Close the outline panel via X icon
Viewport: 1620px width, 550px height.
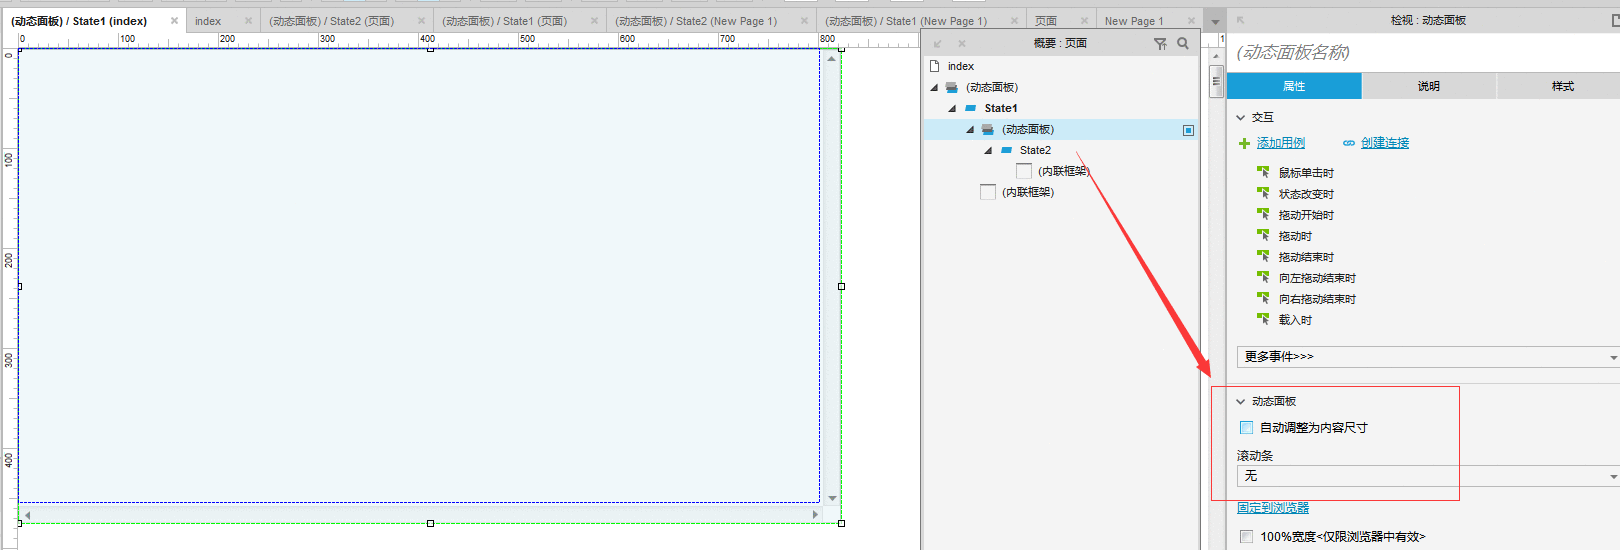(x=962, y=44)
